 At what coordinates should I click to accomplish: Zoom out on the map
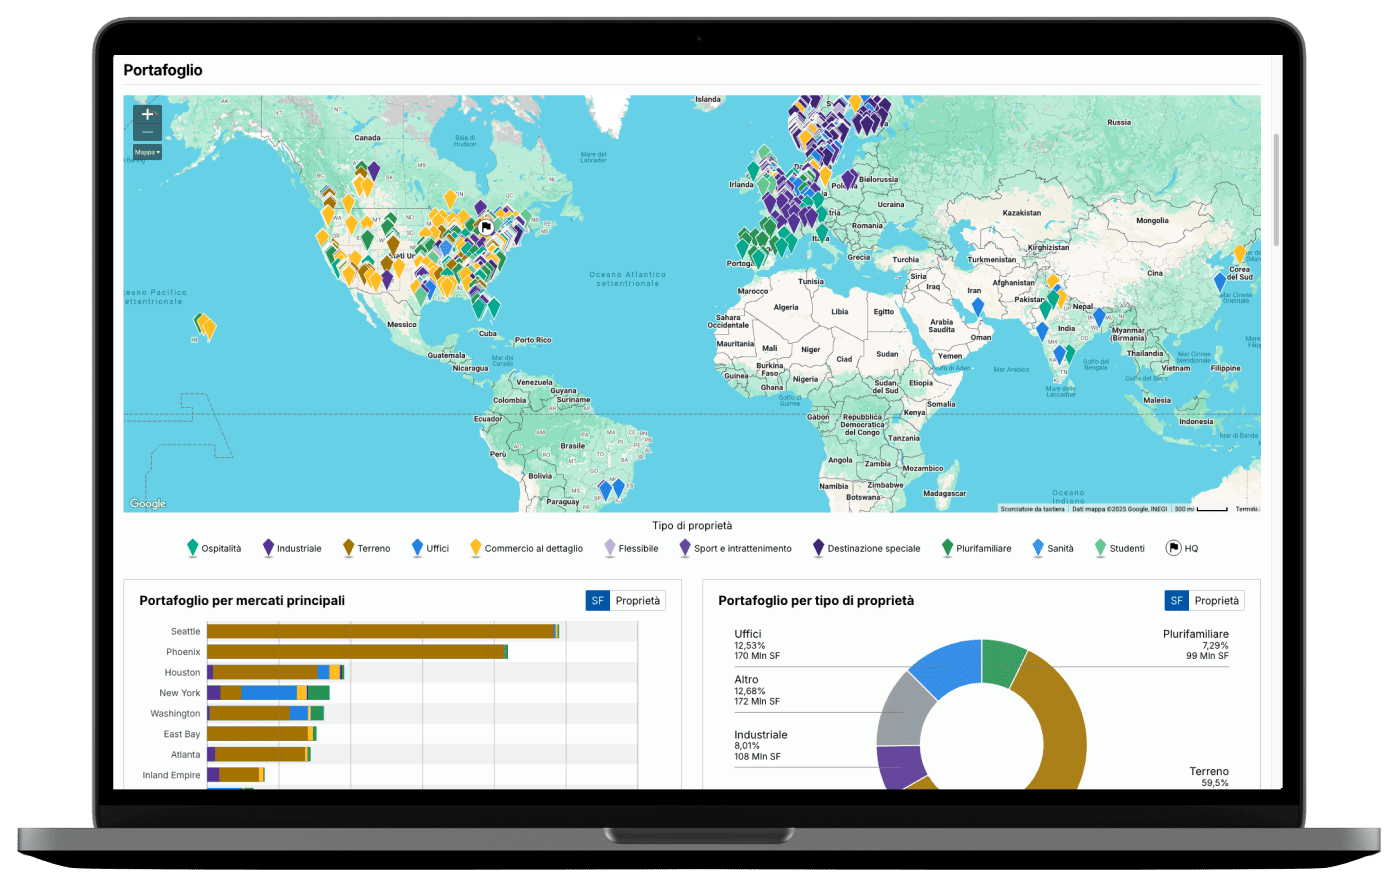tap(147, 132)
